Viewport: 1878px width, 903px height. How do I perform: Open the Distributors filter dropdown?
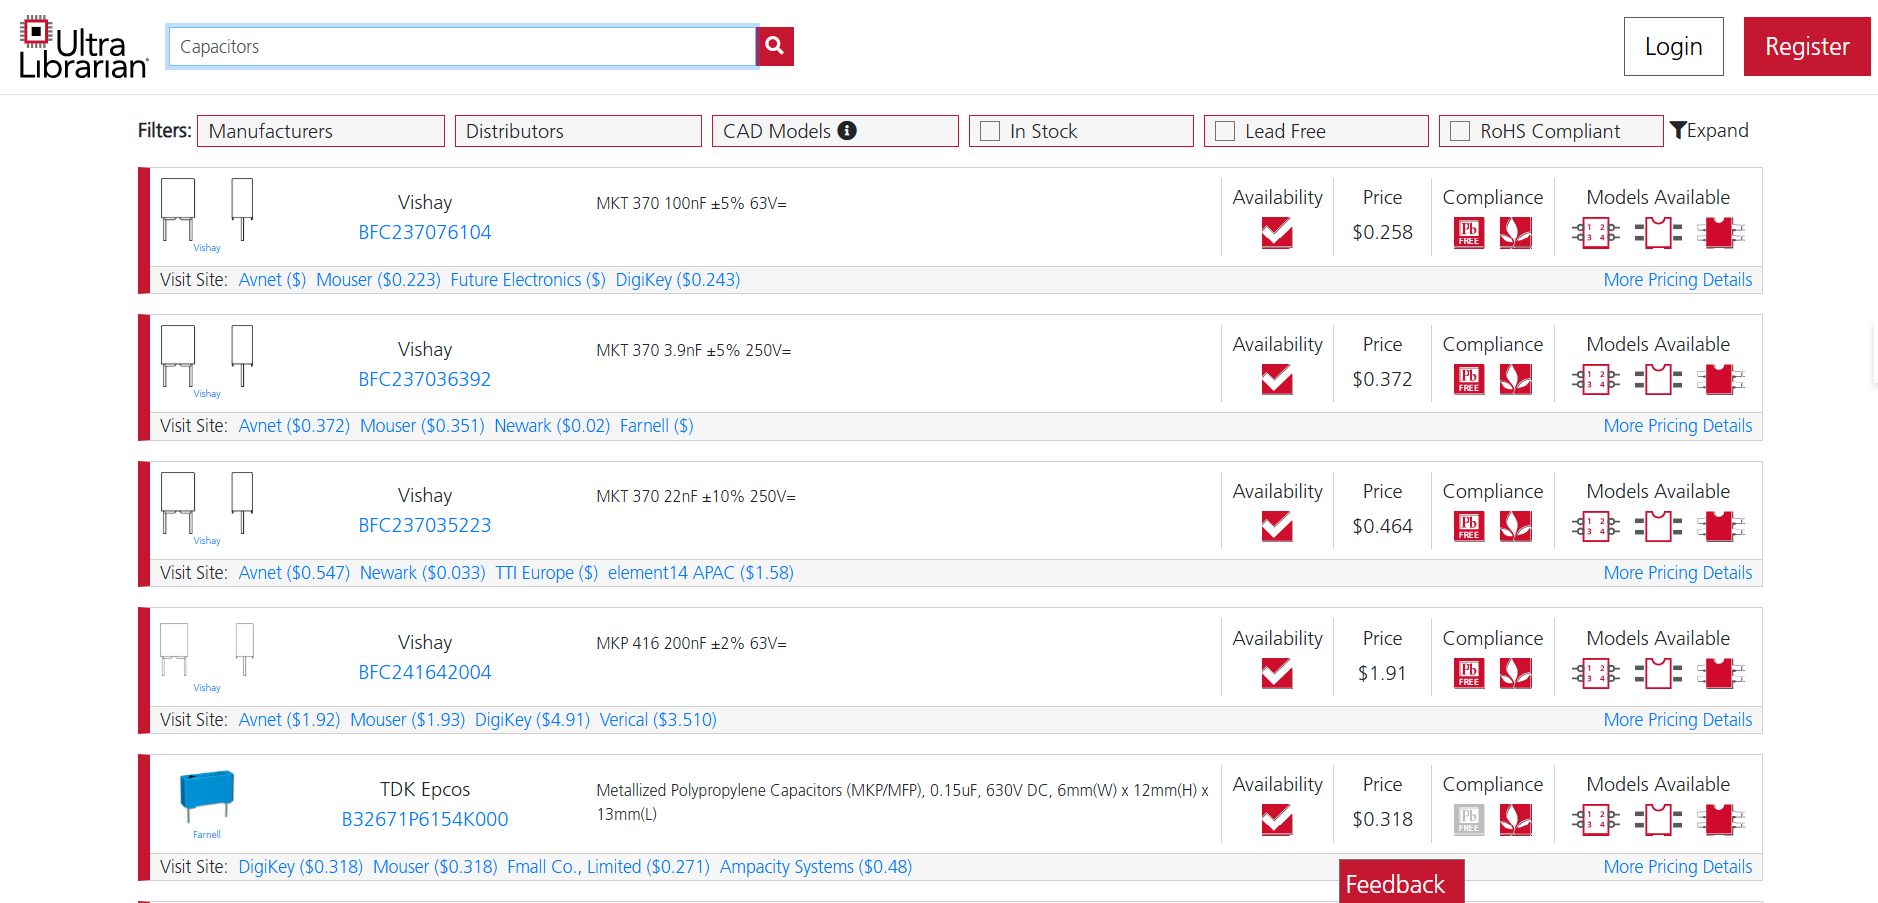coord(578,131)
